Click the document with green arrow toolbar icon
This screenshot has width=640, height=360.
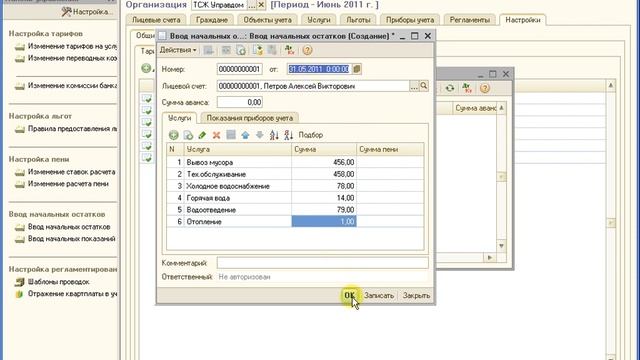(257, 50)
